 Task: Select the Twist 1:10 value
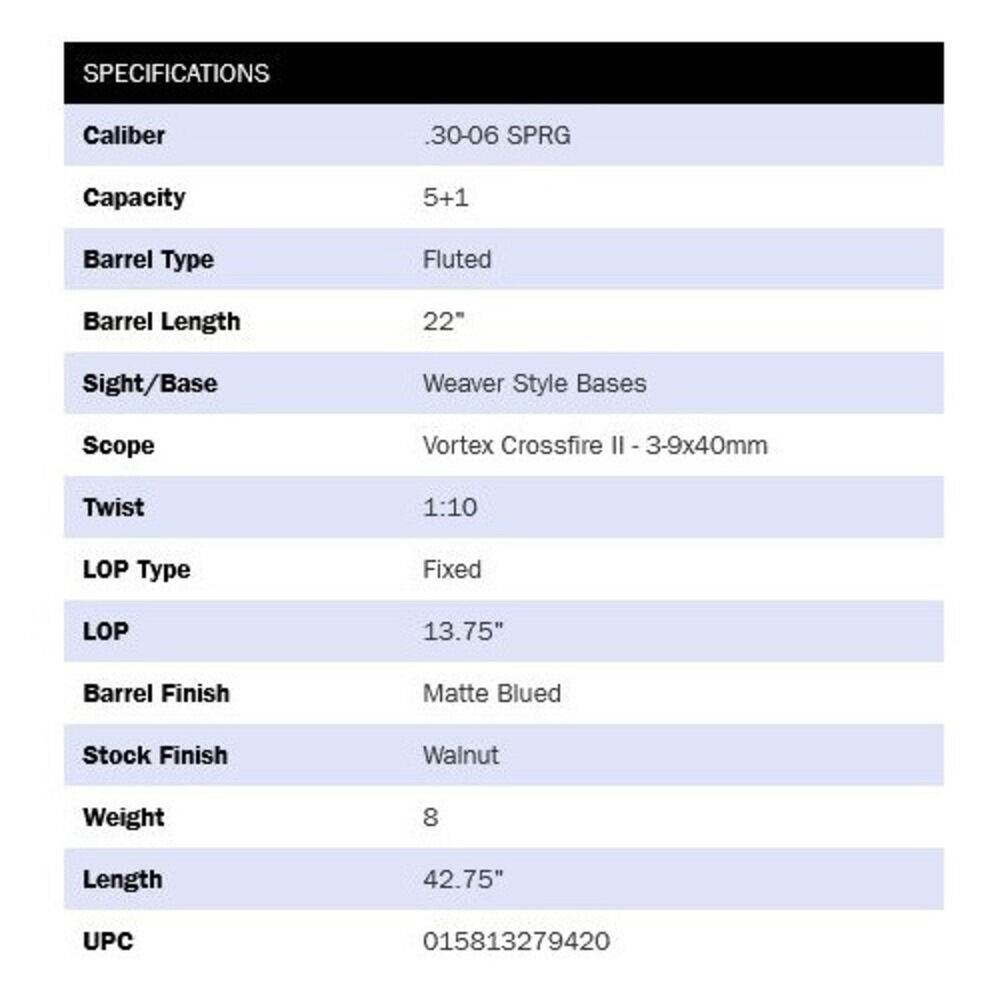(x=450, y=507)
